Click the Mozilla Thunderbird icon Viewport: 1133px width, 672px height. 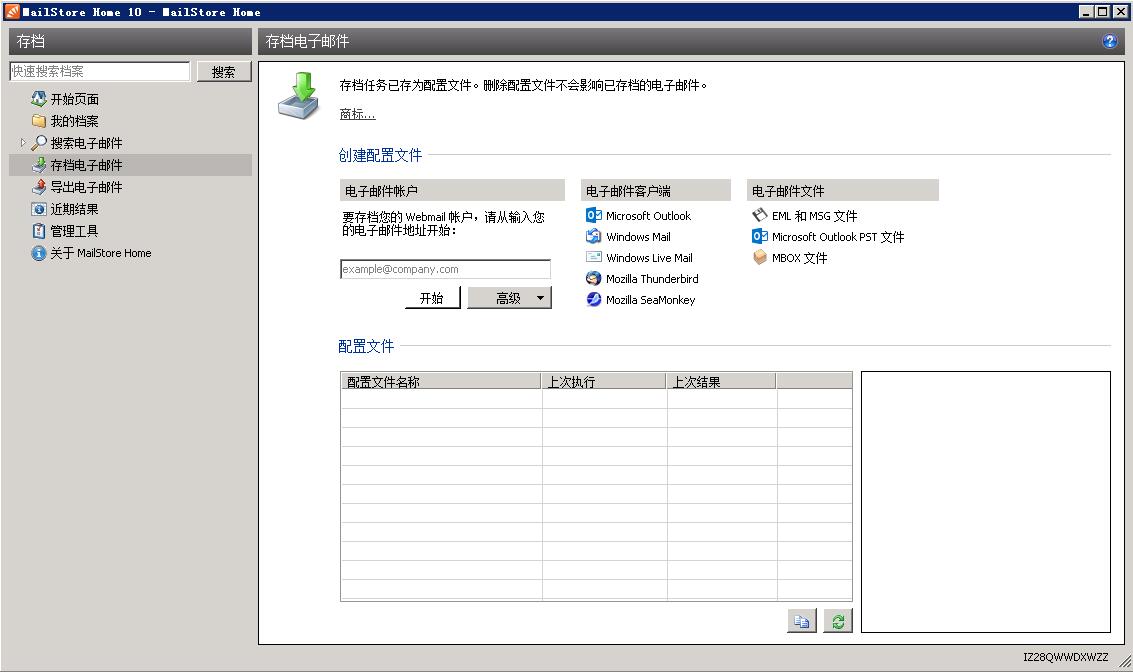(594, 278)
